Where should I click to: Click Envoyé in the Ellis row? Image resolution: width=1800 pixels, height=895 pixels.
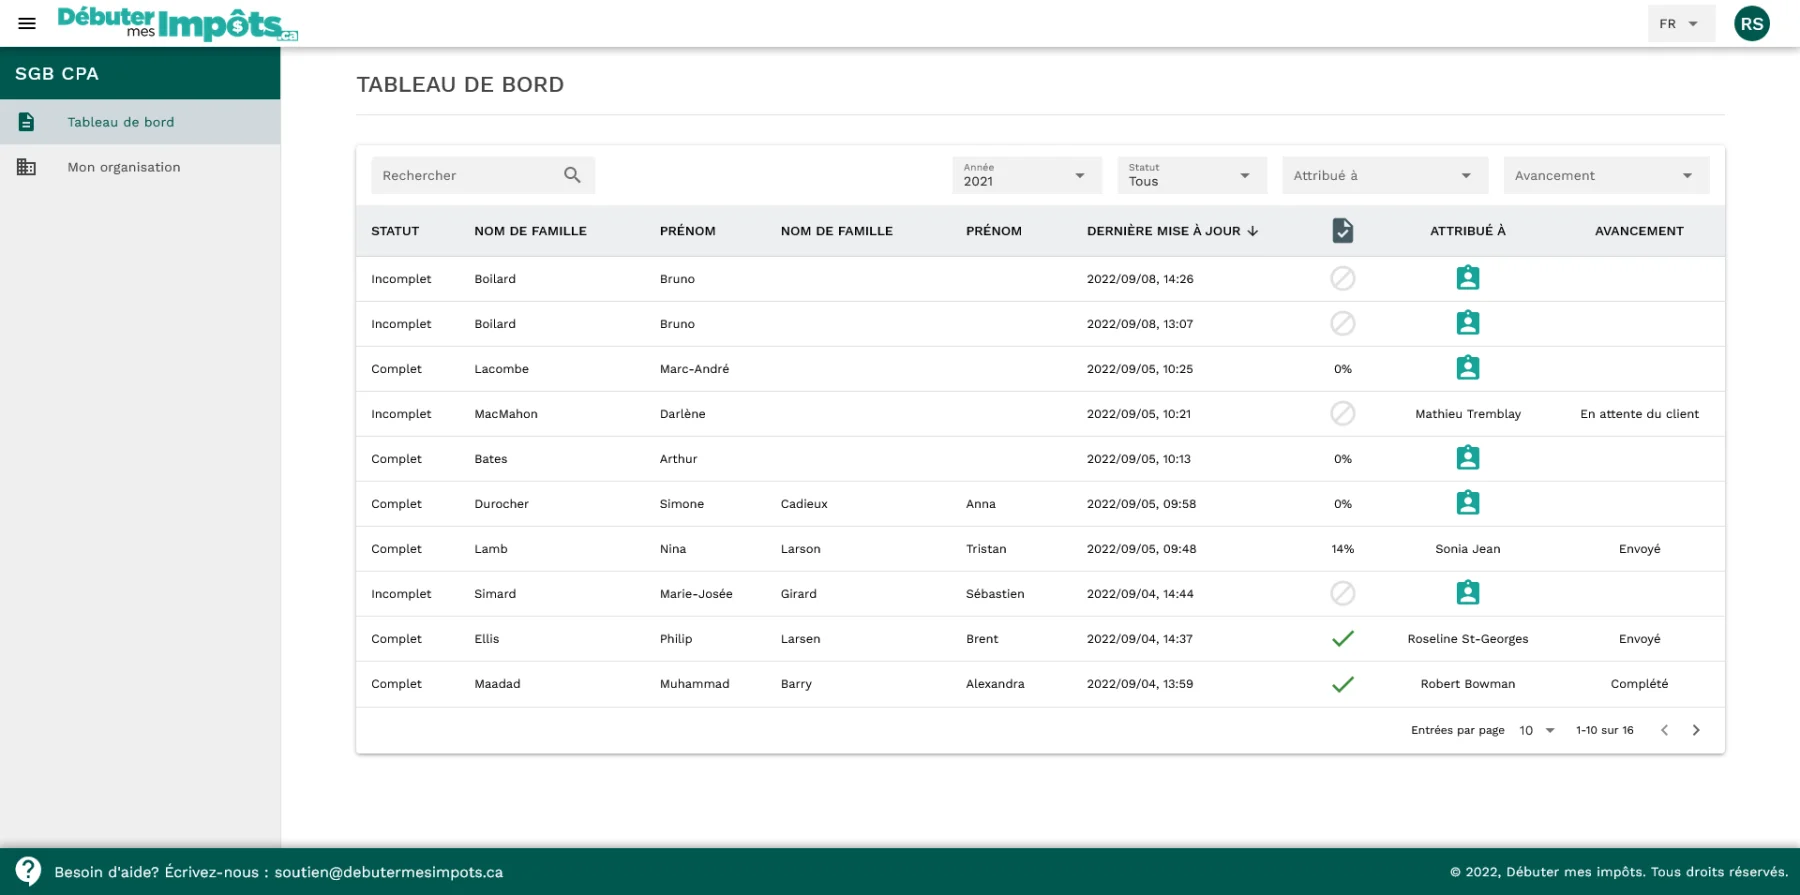tap(1639, 639)
